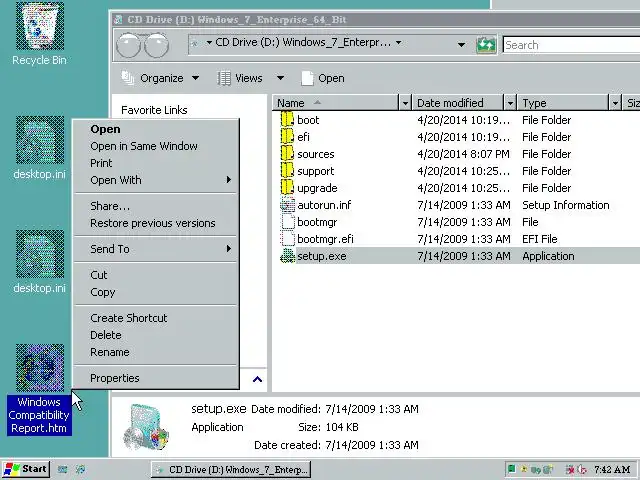Screen dimensions: 640x480
Task: Collapse the Folders pane chevron
Action: [257, 379]
